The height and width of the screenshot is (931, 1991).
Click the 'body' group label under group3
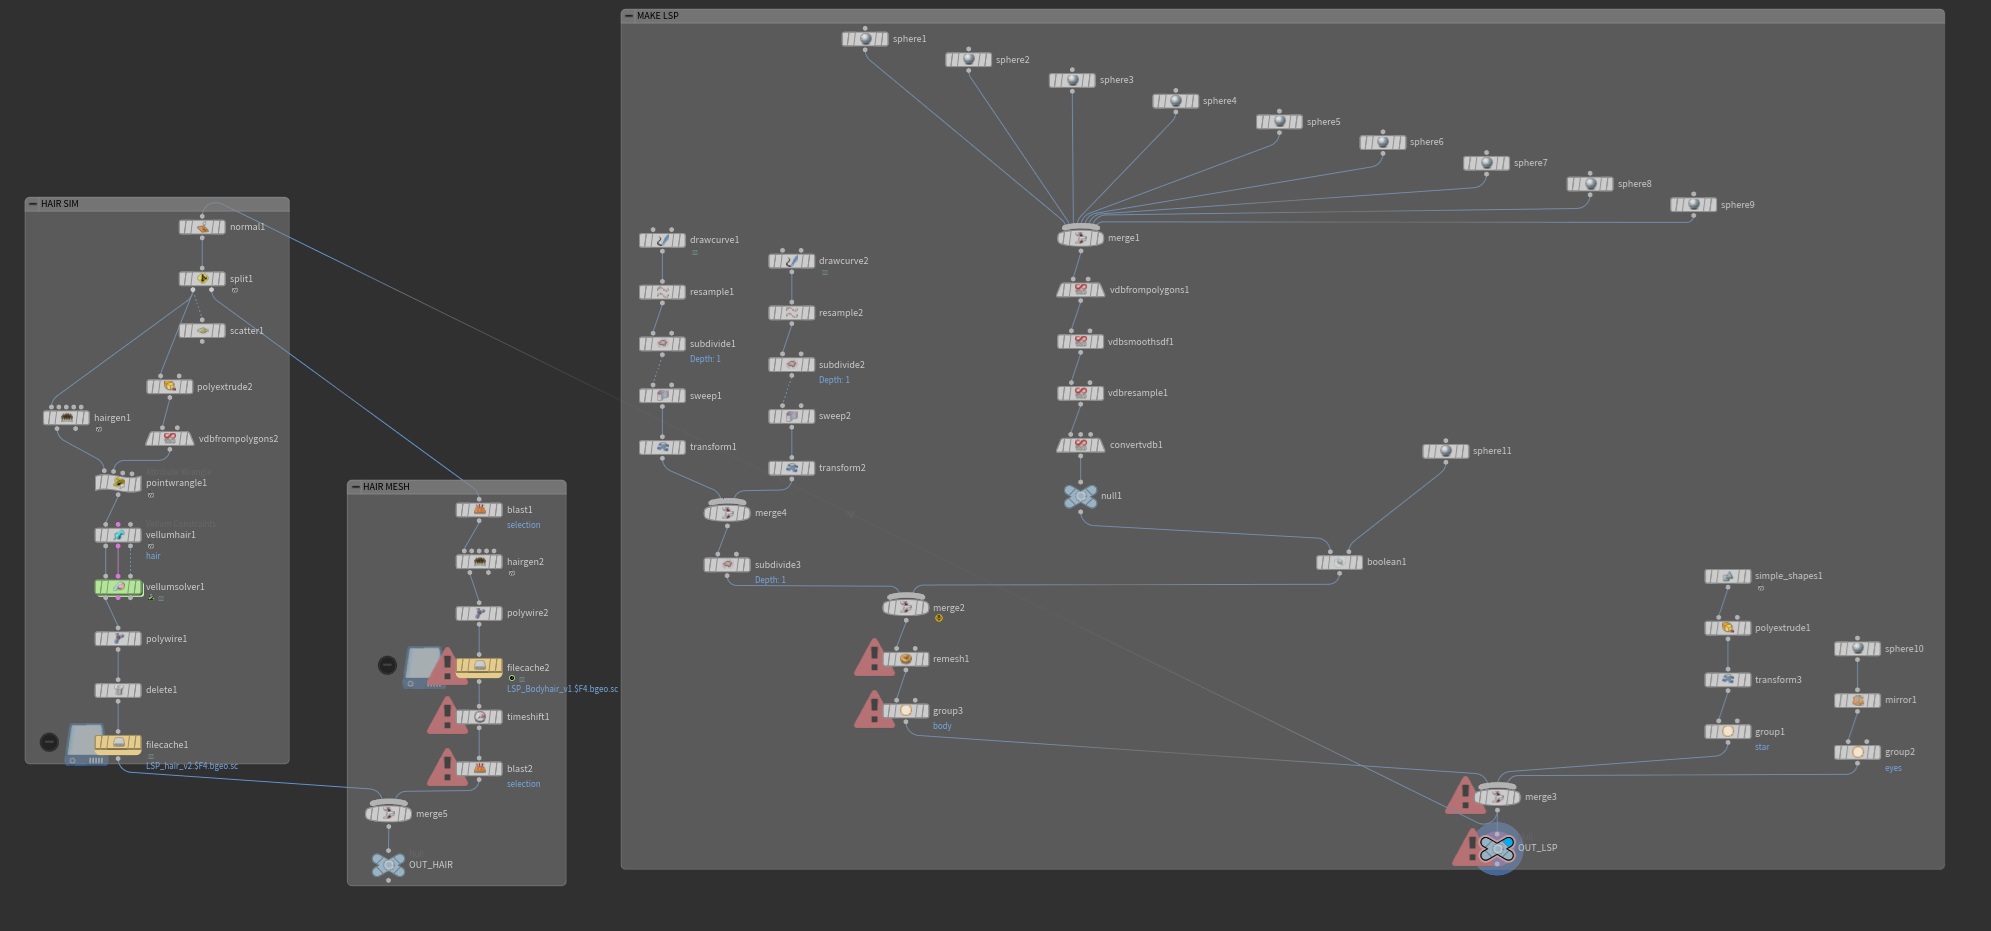[942, 726]
